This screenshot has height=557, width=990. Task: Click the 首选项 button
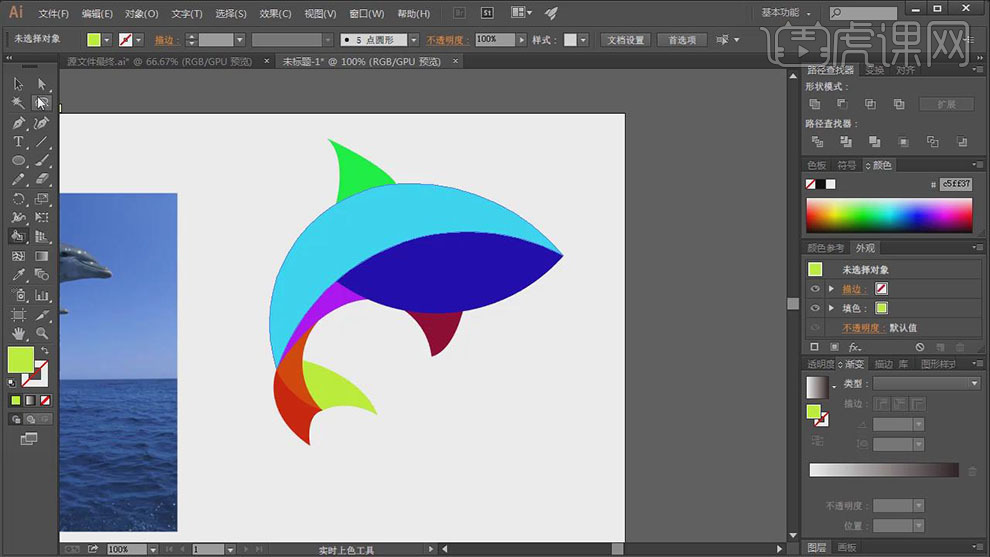683,40
